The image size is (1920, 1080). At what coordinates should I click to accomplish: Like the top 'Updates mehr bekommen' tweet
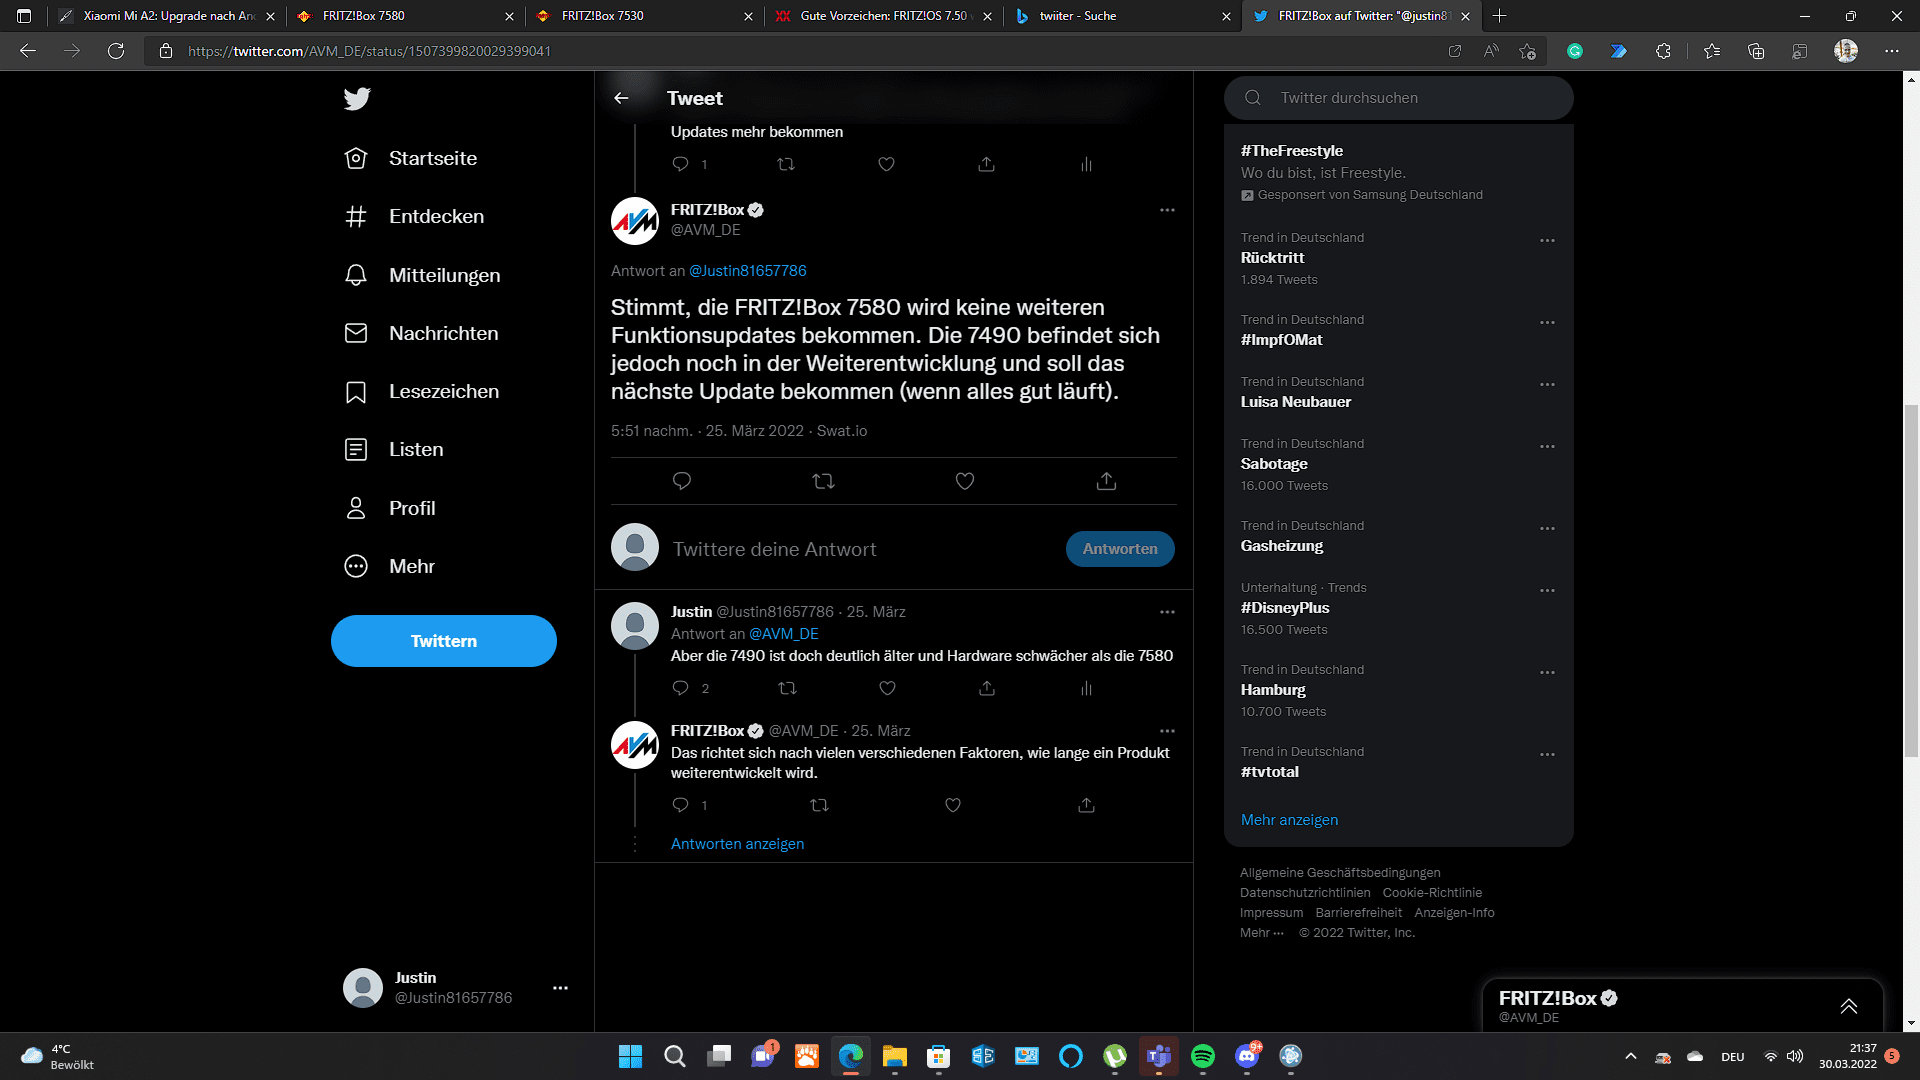[886, 164]
